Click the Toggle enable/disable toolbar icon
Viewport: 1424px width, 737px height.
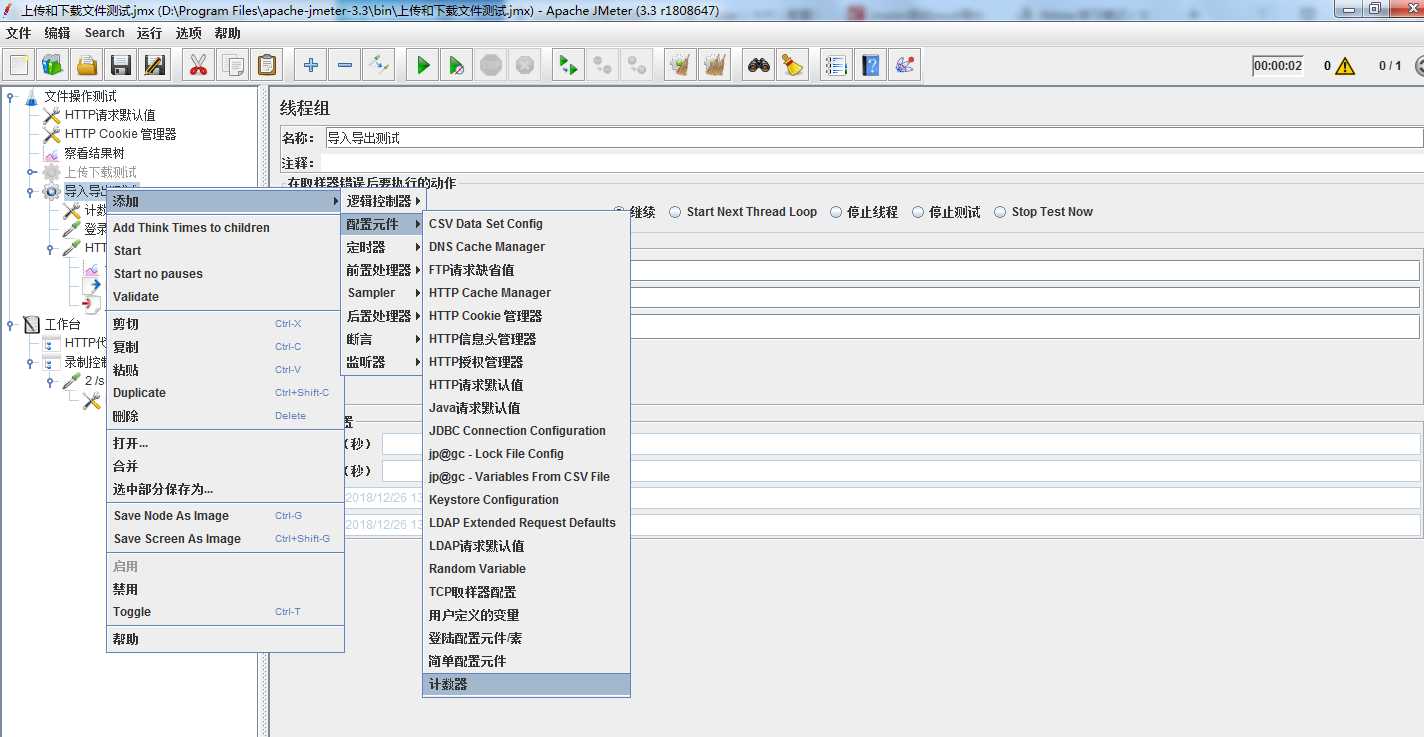pos(379,65)
